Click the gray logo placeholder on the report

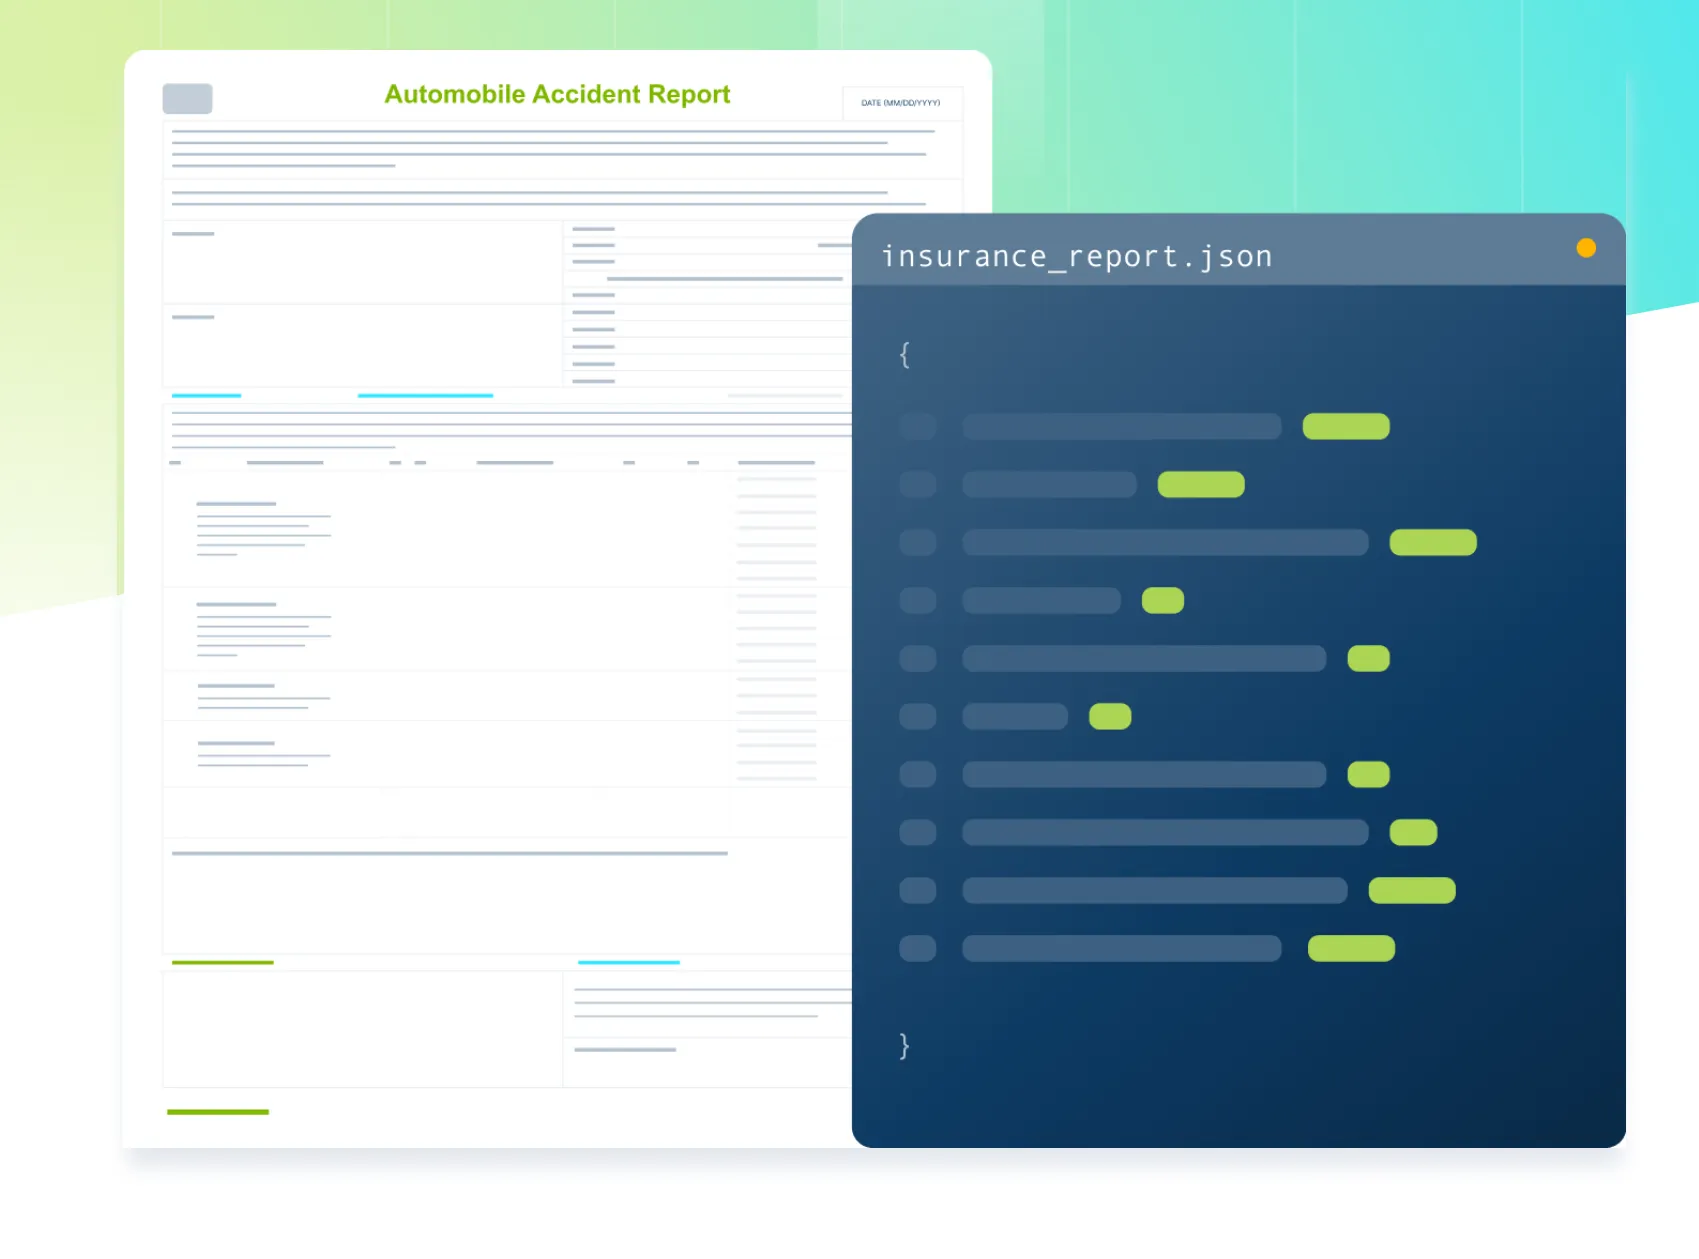pyautogui.click(x=187, y=99)
